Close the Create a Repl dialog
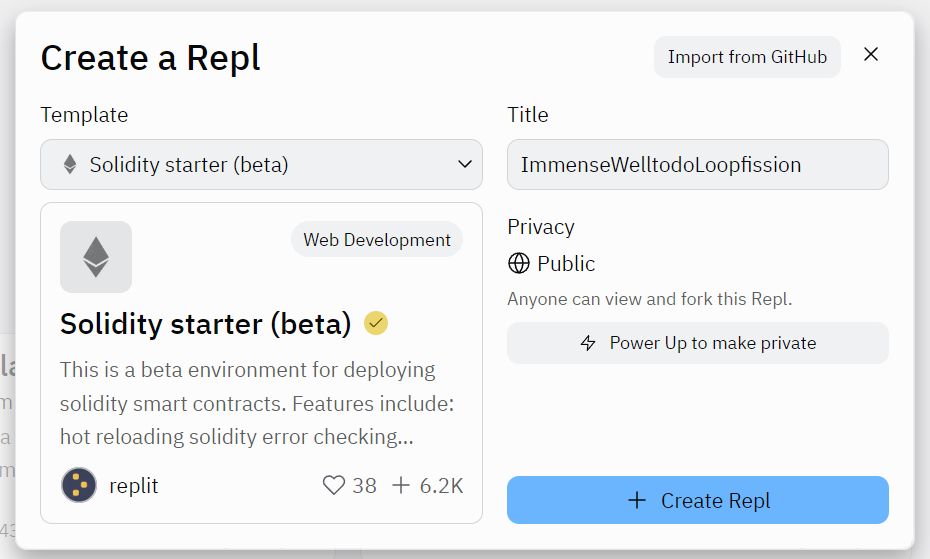 (x=871, y=55)
